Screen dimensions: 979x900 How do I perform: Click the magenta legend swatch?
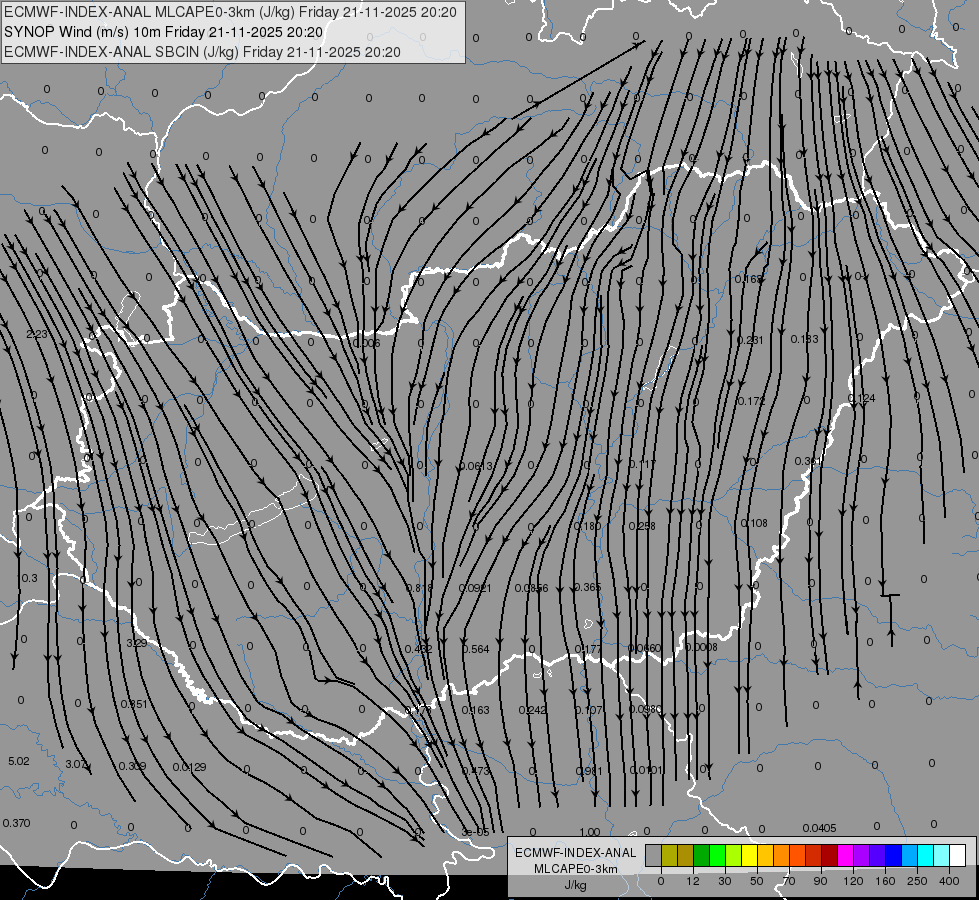(x=845, y=855)
